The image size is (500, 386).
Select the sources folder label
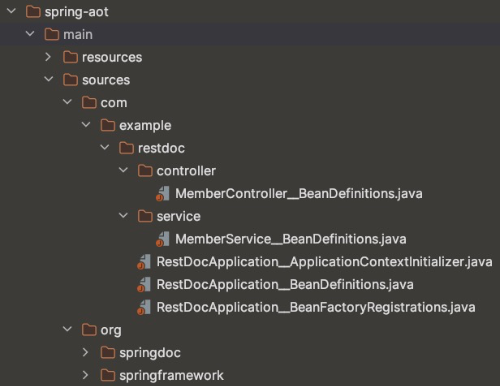[106, 80]
